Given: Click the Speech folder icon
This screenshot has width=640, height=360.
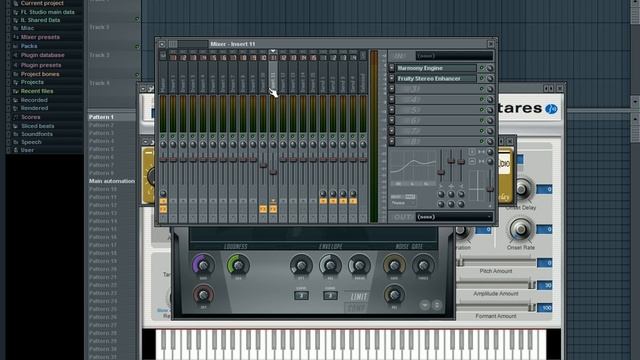Looking at the screenshot, I should pyautogui.click(x=16, y=142).
